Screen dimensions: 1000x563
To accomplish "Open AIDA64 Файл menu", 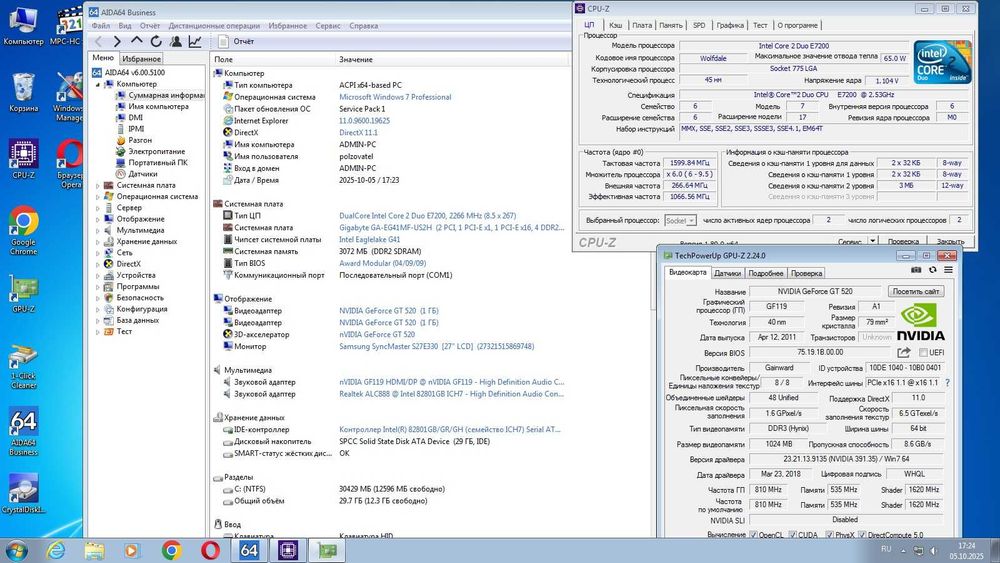I will (101, 26).
